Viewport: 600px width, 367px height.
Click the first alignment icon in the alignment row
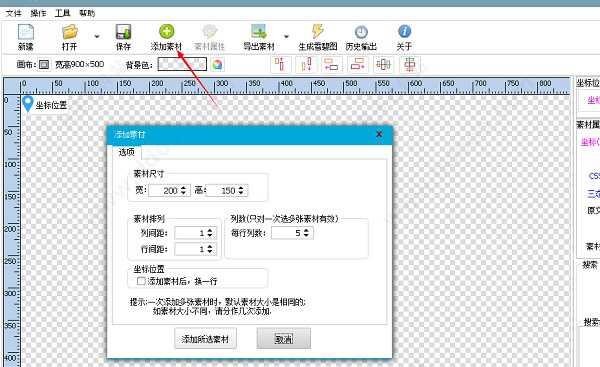pos(280,64)
